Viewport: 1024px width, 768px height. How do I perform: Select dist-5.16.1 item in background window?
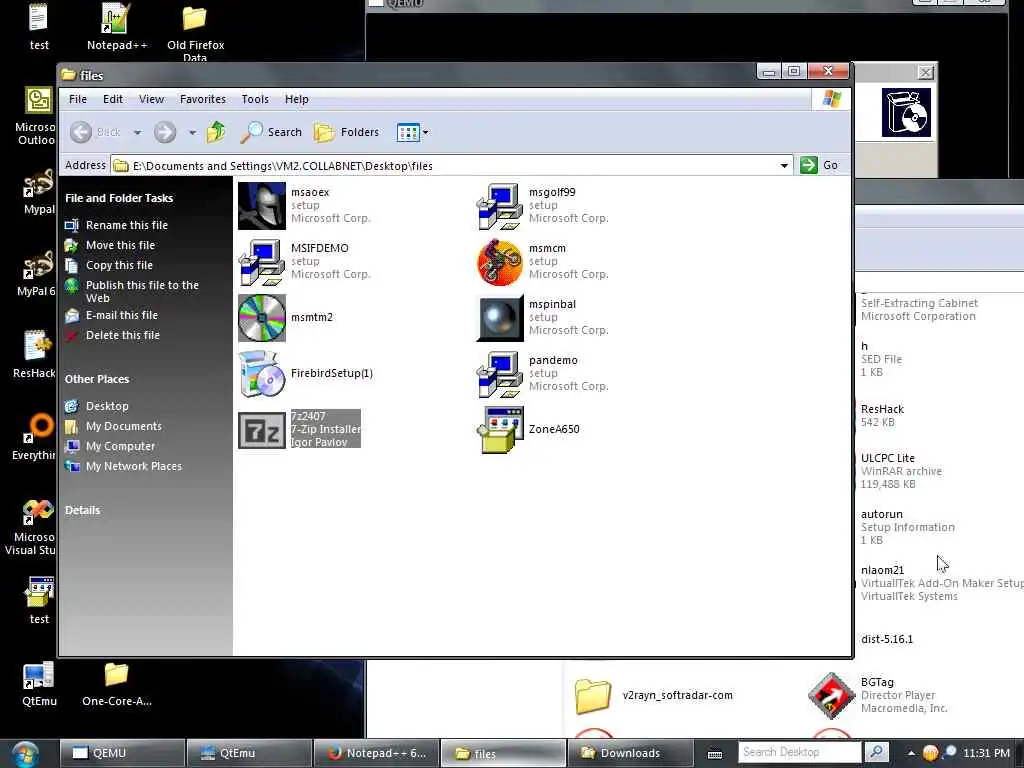point(887,639)
